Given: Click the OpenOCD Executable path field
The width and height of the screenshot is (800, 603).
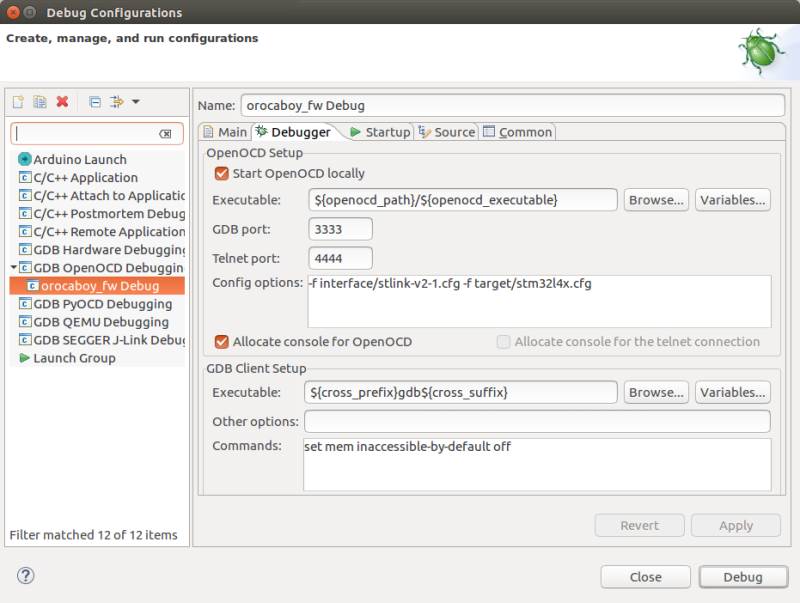Looking at the screenshot, I should (463, 200).
